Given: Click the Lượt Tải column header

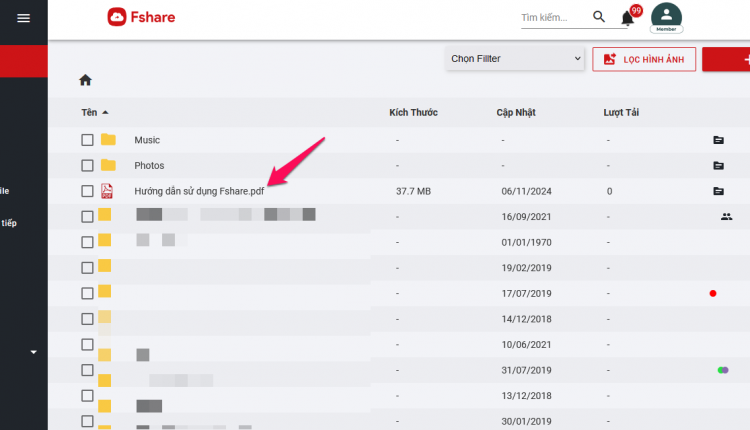Looking at the screenshot, I should click(621, 112).
